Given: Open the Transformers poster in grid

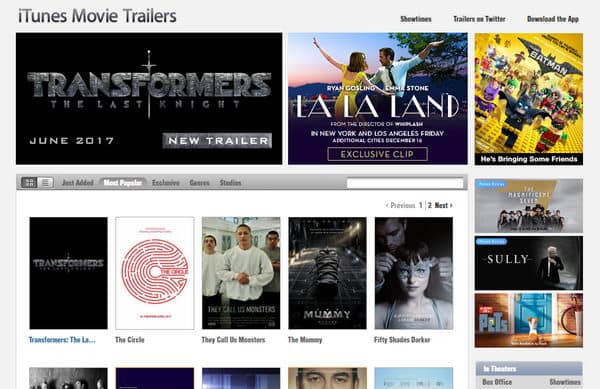Looking at the screenshot, I should (68, 273).
